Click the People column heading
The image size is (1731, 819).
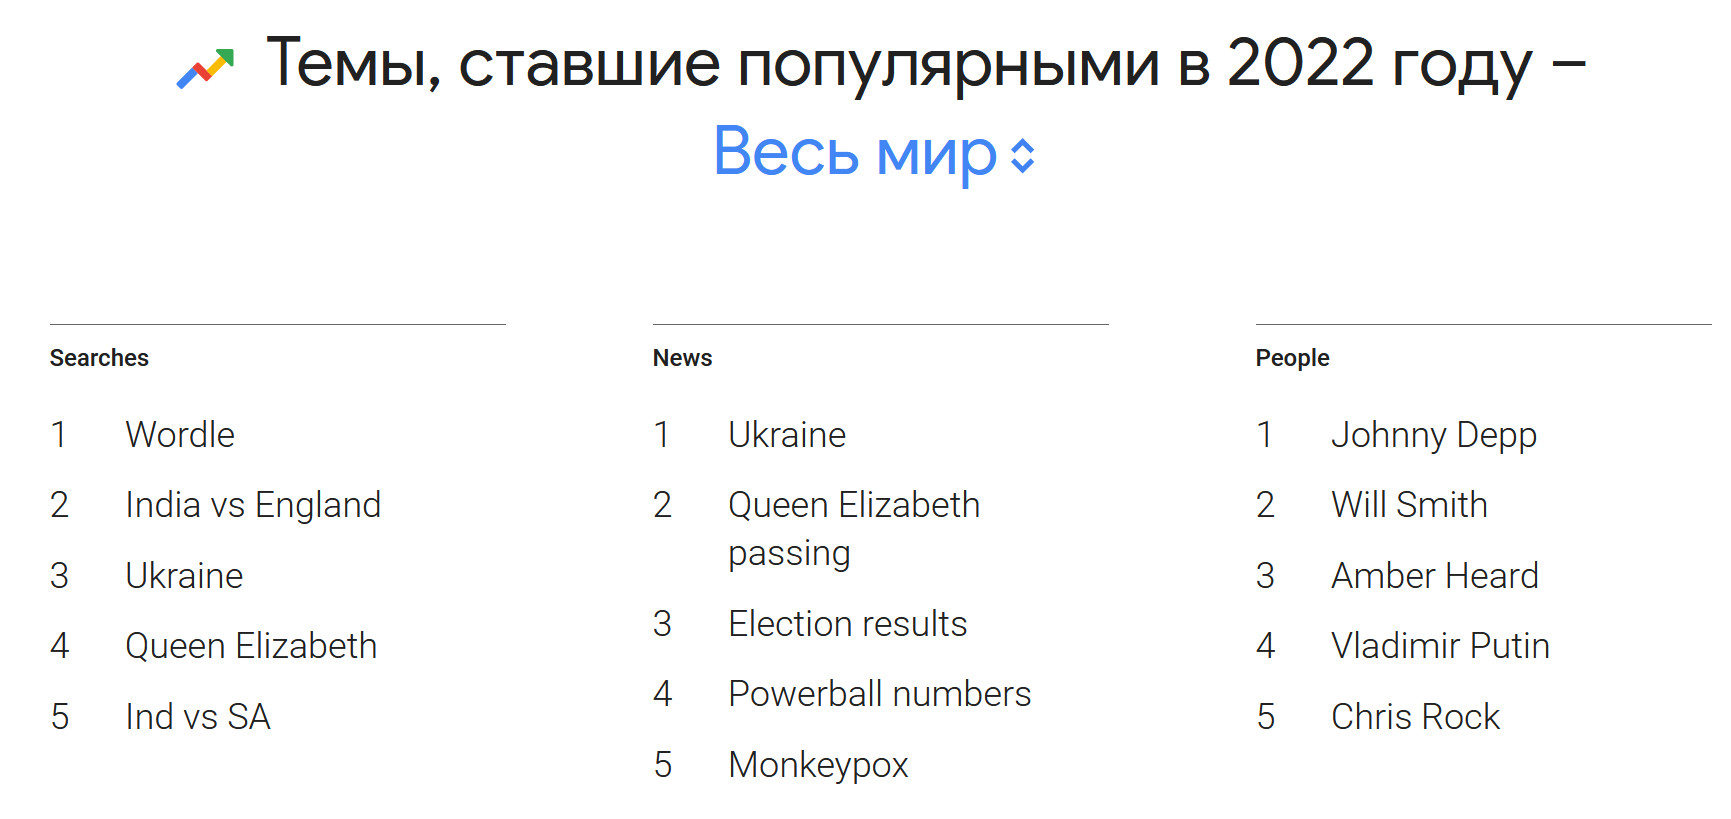(x=1292, y=358)
